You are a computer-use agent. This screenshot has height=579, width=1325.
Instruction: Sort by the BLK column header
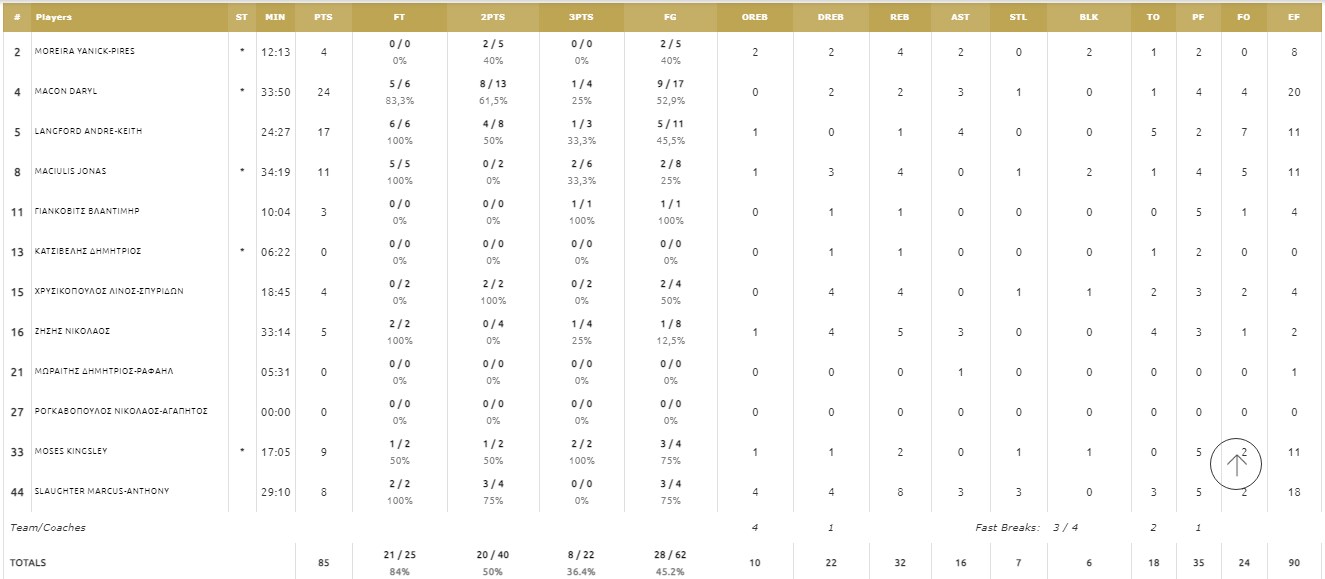1089,17
